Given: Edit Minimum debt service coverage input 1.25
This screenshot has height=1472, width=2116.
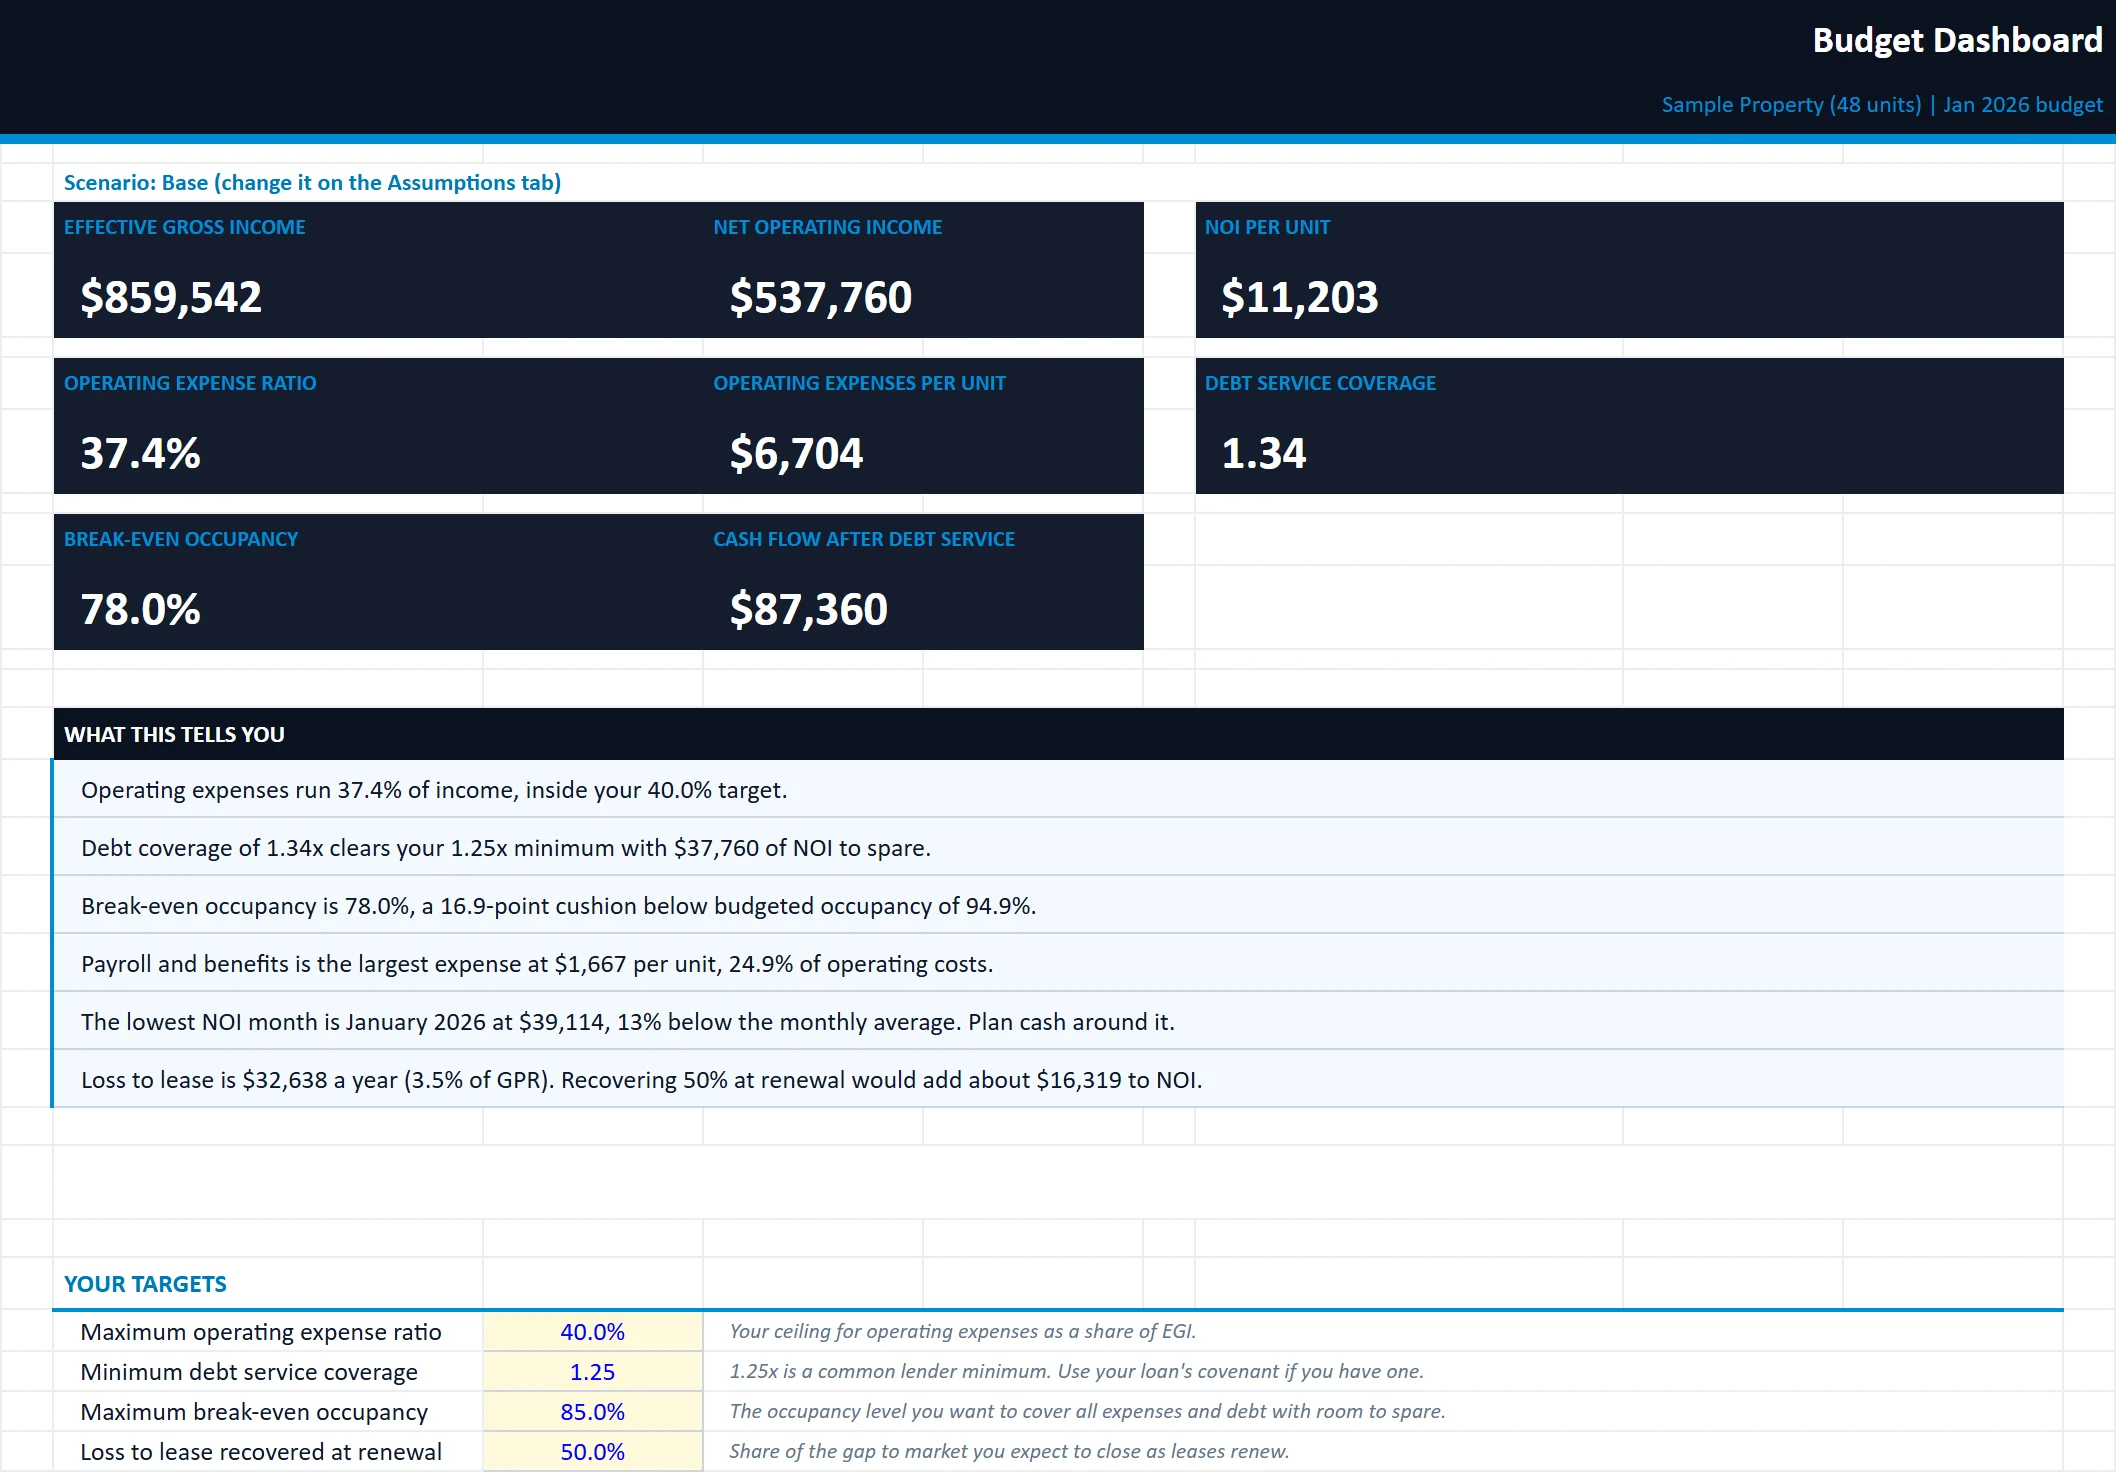Looking at the screenshot, I should (x=592, y=1372).
